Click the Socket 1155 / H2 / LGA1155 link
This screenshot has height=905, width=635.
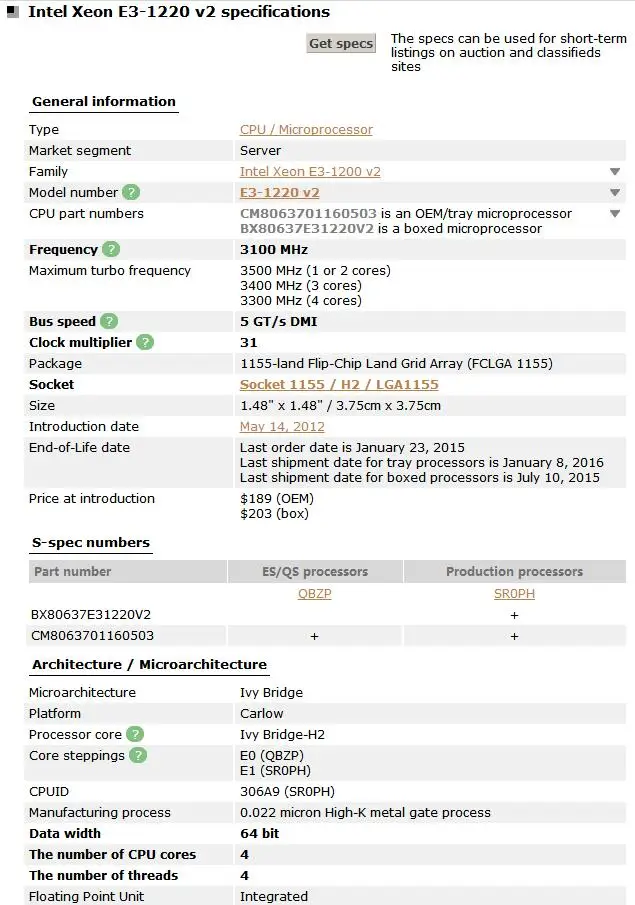tap(339, 385)
